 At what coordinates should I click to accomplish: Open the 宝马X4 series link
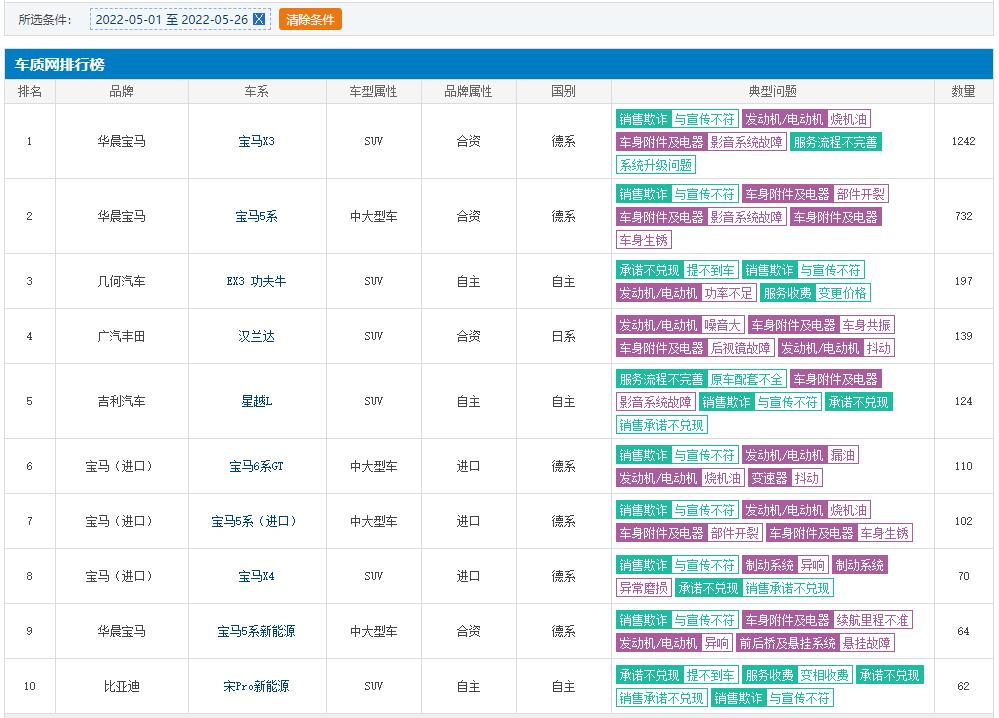click(256, 577)
